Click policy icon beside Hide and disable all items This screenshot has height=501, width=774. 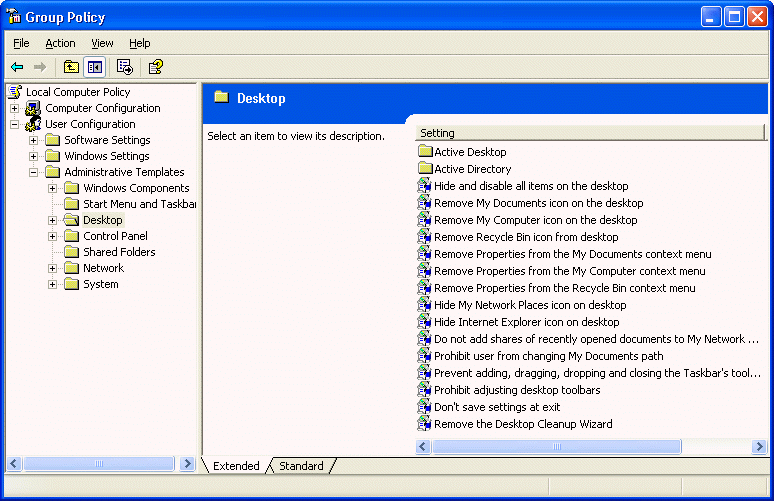coord(425,186)
